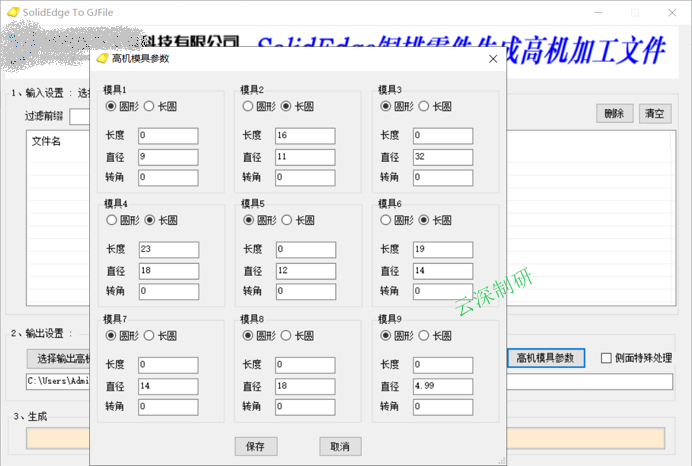692x466 pixels.
Task: Click 清空 button in main window
Action: coord(655,114)
